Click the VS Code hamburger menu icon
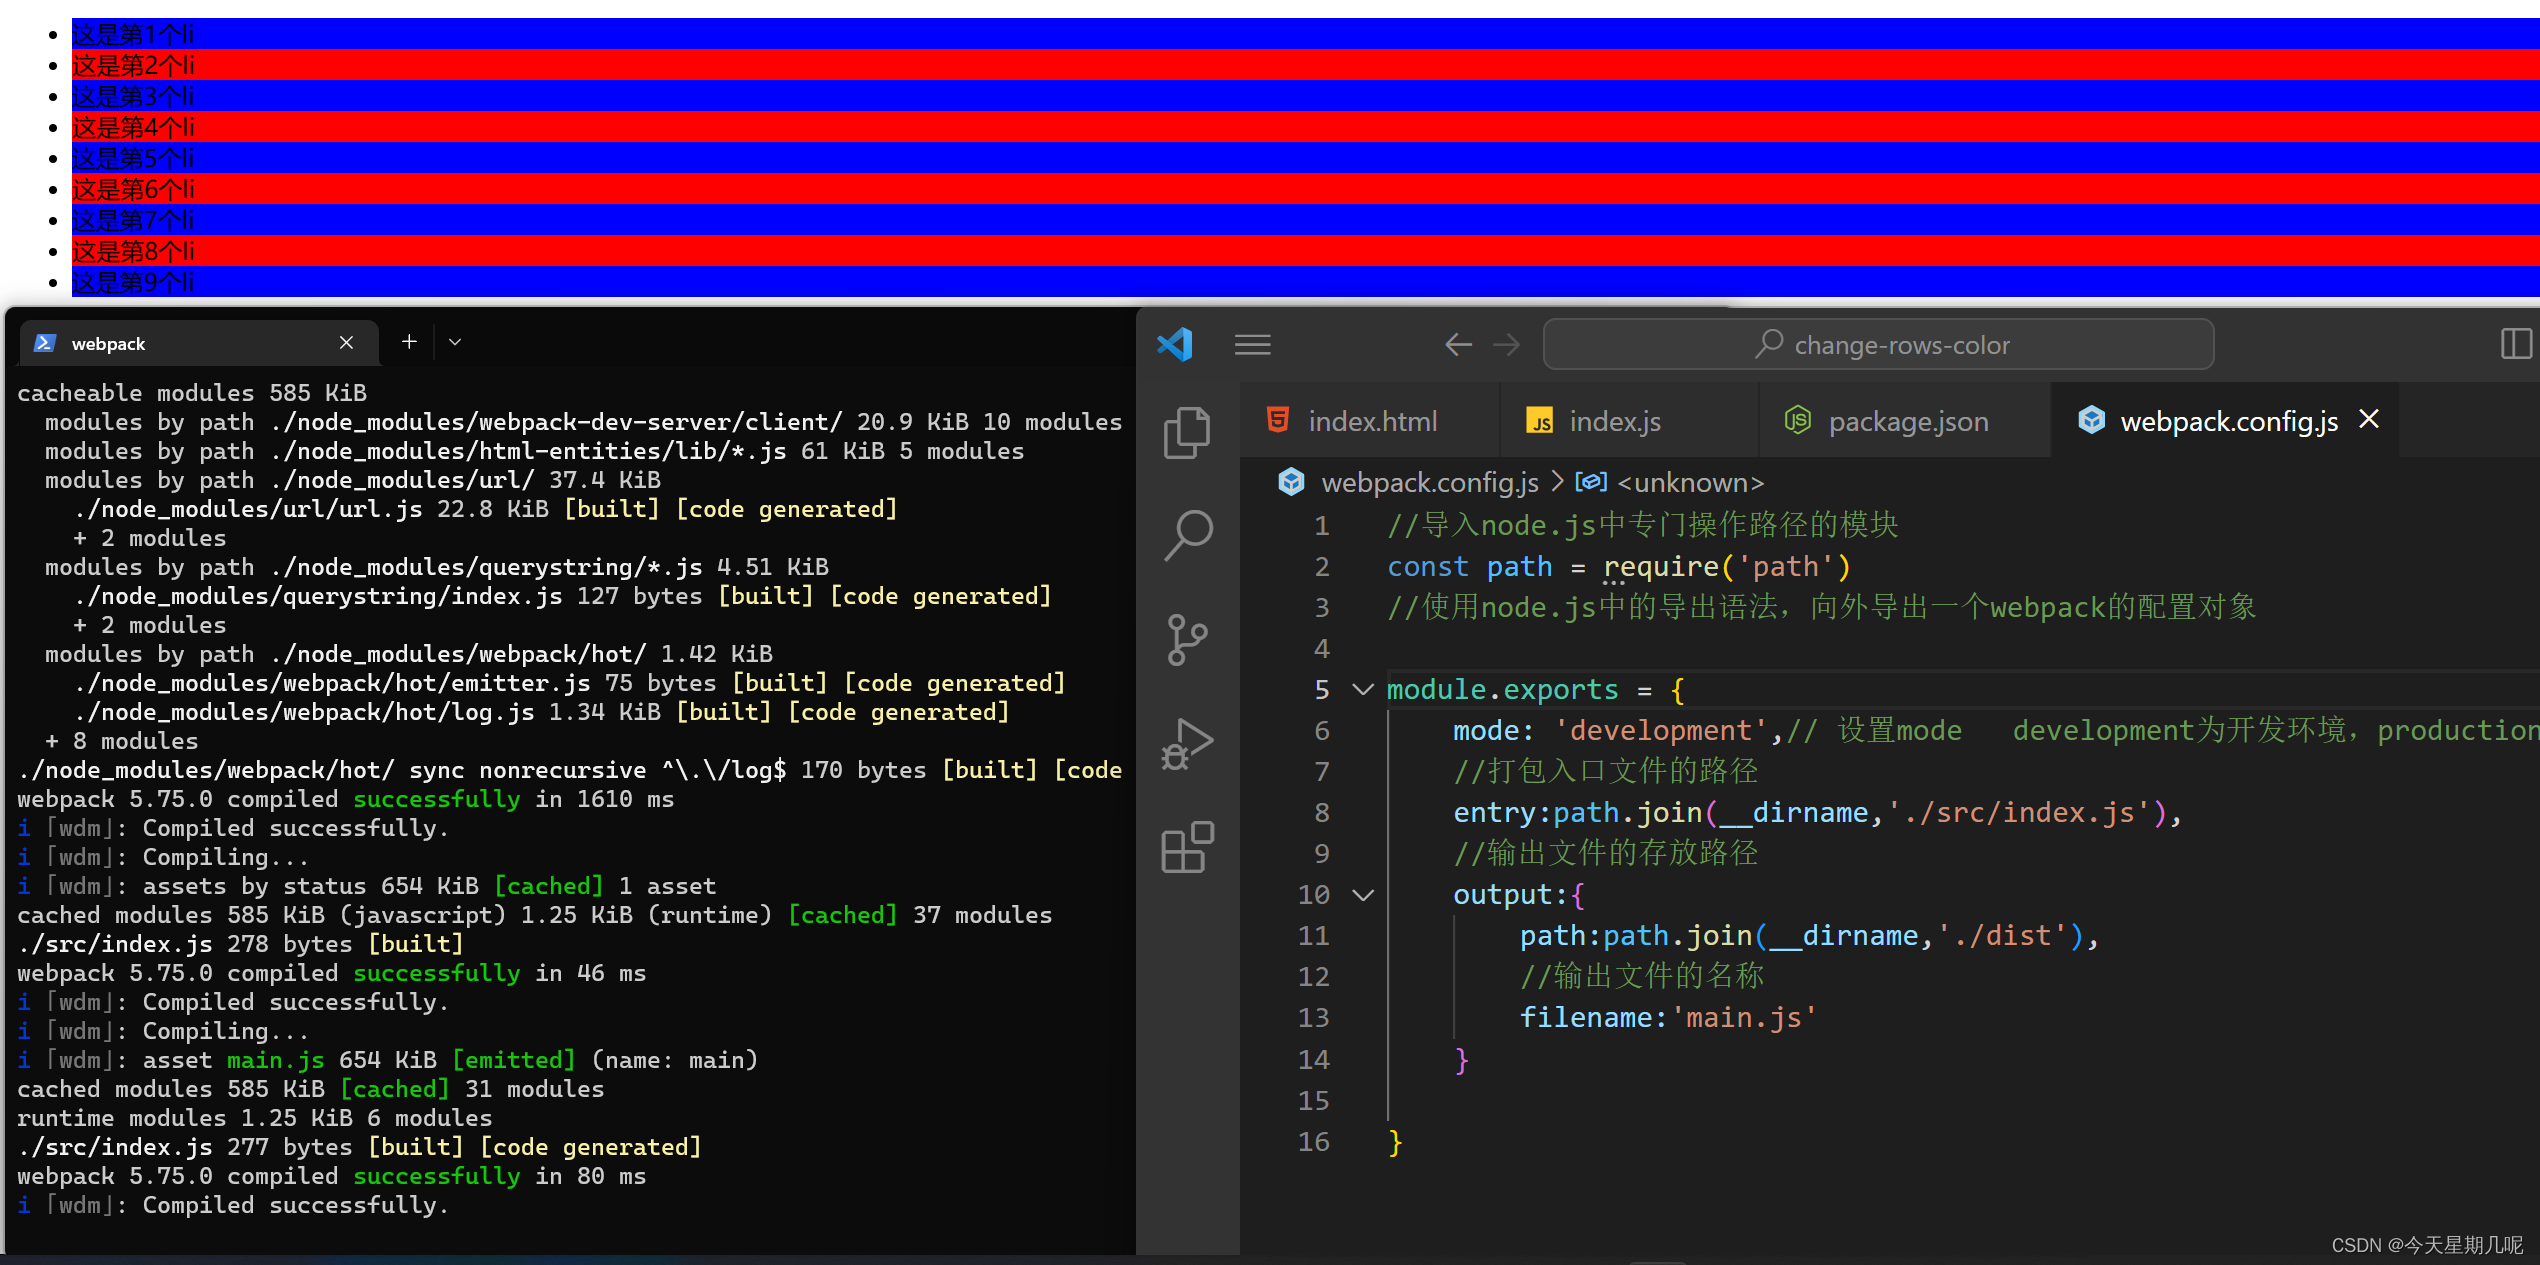The image size is (2540, 1265). [x=1252, y=345]
